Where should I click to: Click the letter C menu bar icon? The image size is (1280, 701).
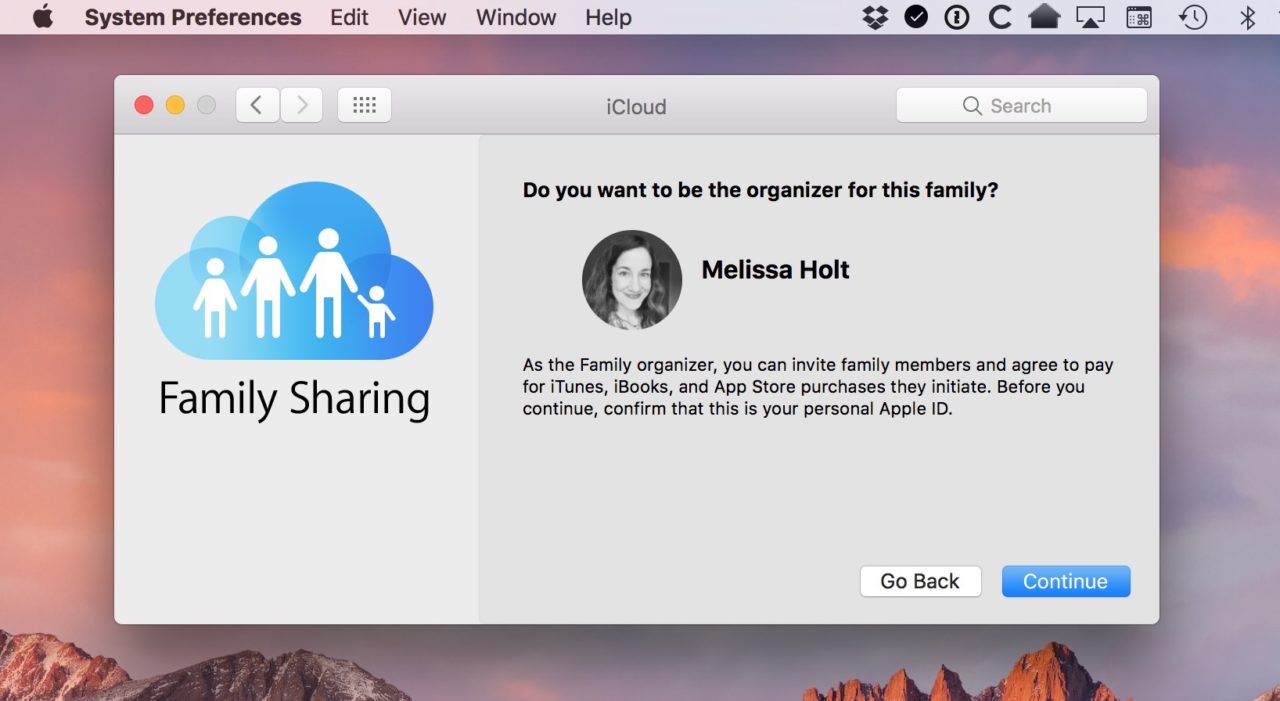[999, 17]
